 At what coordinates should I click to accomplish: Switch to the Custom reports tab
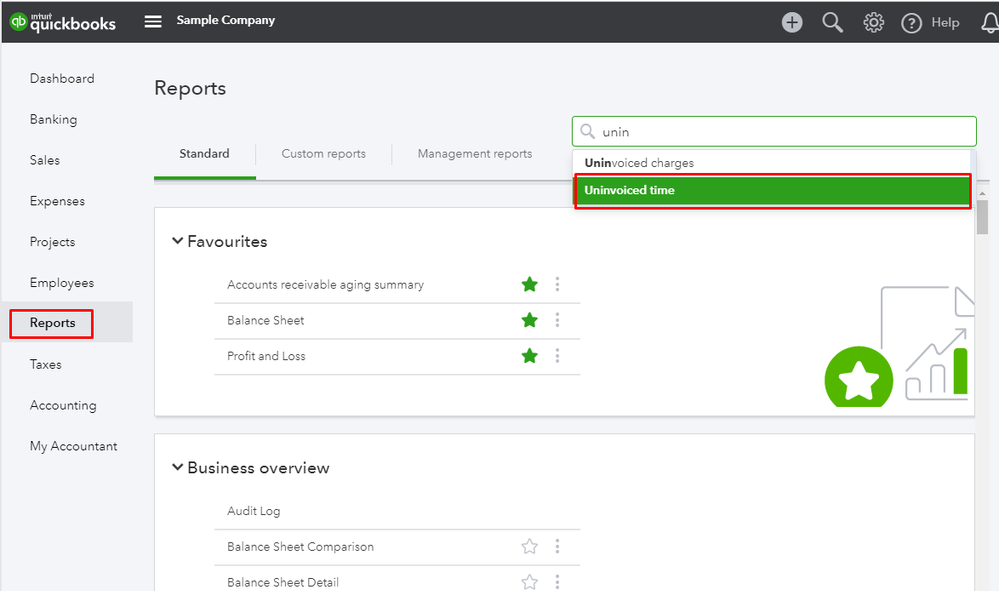pos(323,154)
